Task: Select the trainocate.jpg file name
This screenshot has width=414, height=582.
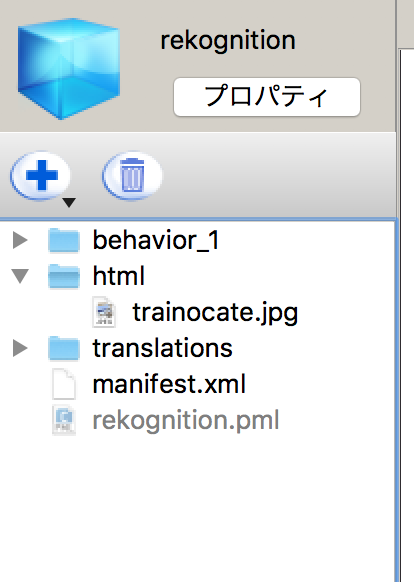Action: pos(215,313)
